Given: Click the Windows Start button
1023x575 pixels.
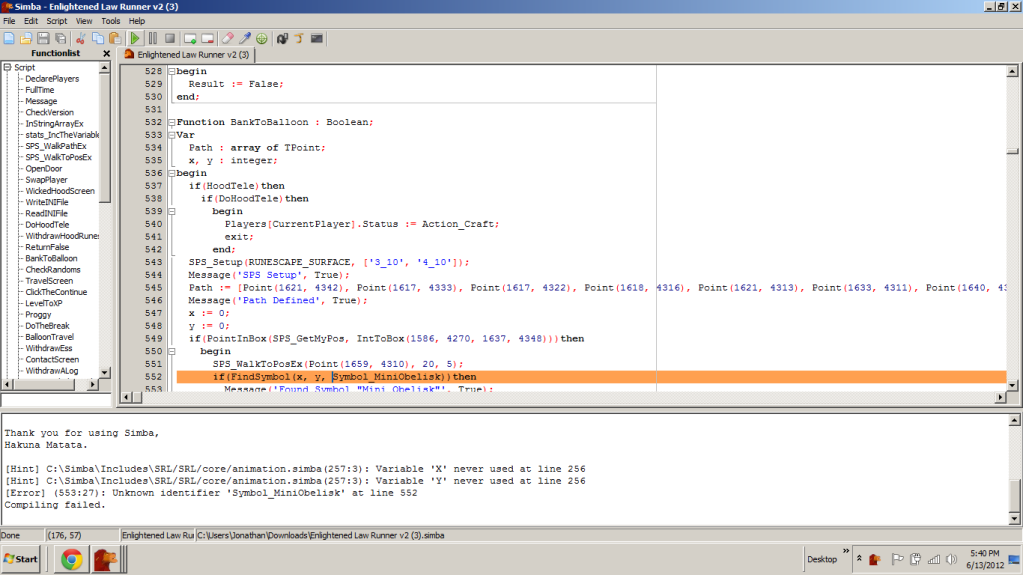Looking at the screenshot, I should 22,558.
